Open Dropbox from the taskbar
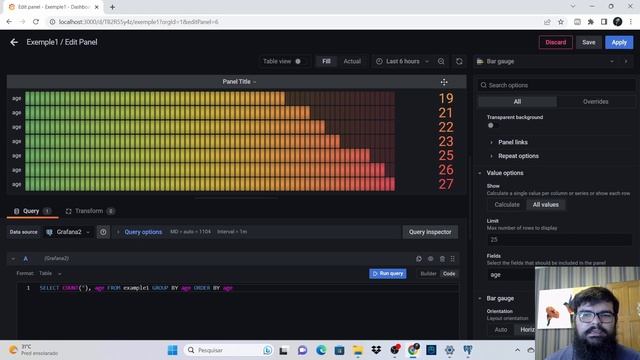 [x=376, y=350]
